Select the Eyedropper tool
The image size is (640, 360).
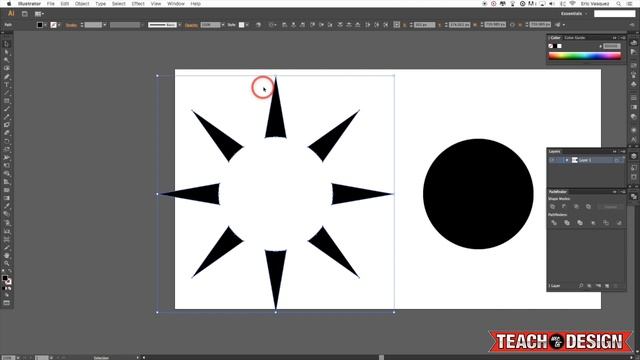7,206
